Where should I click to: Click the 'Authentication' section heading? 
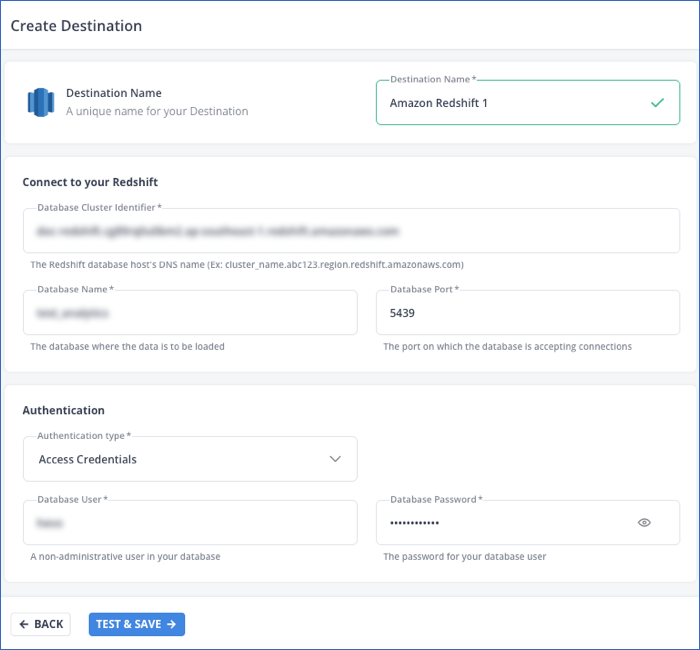point(64,410)
